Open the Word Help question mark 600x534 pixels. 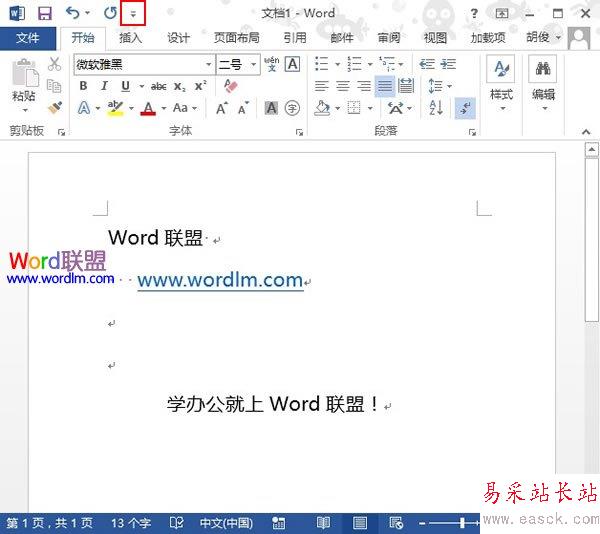point(474,14)
